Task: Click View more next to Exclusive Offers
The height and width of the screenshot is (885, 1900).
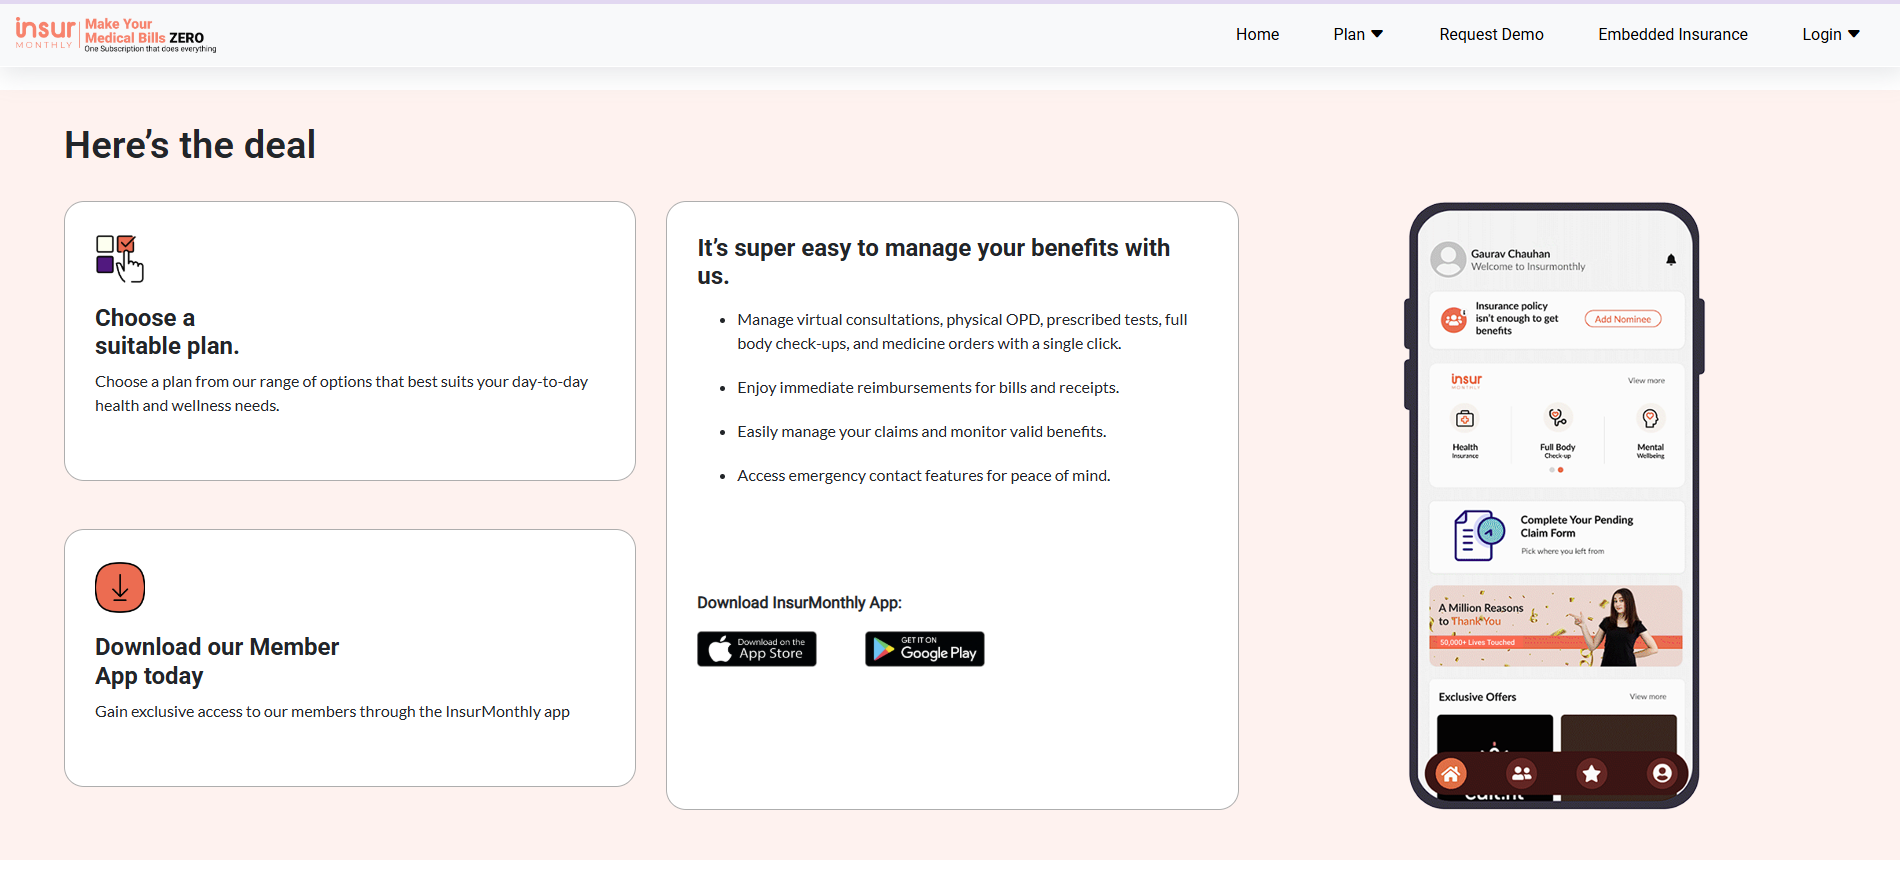Action: coord(1648,697)
